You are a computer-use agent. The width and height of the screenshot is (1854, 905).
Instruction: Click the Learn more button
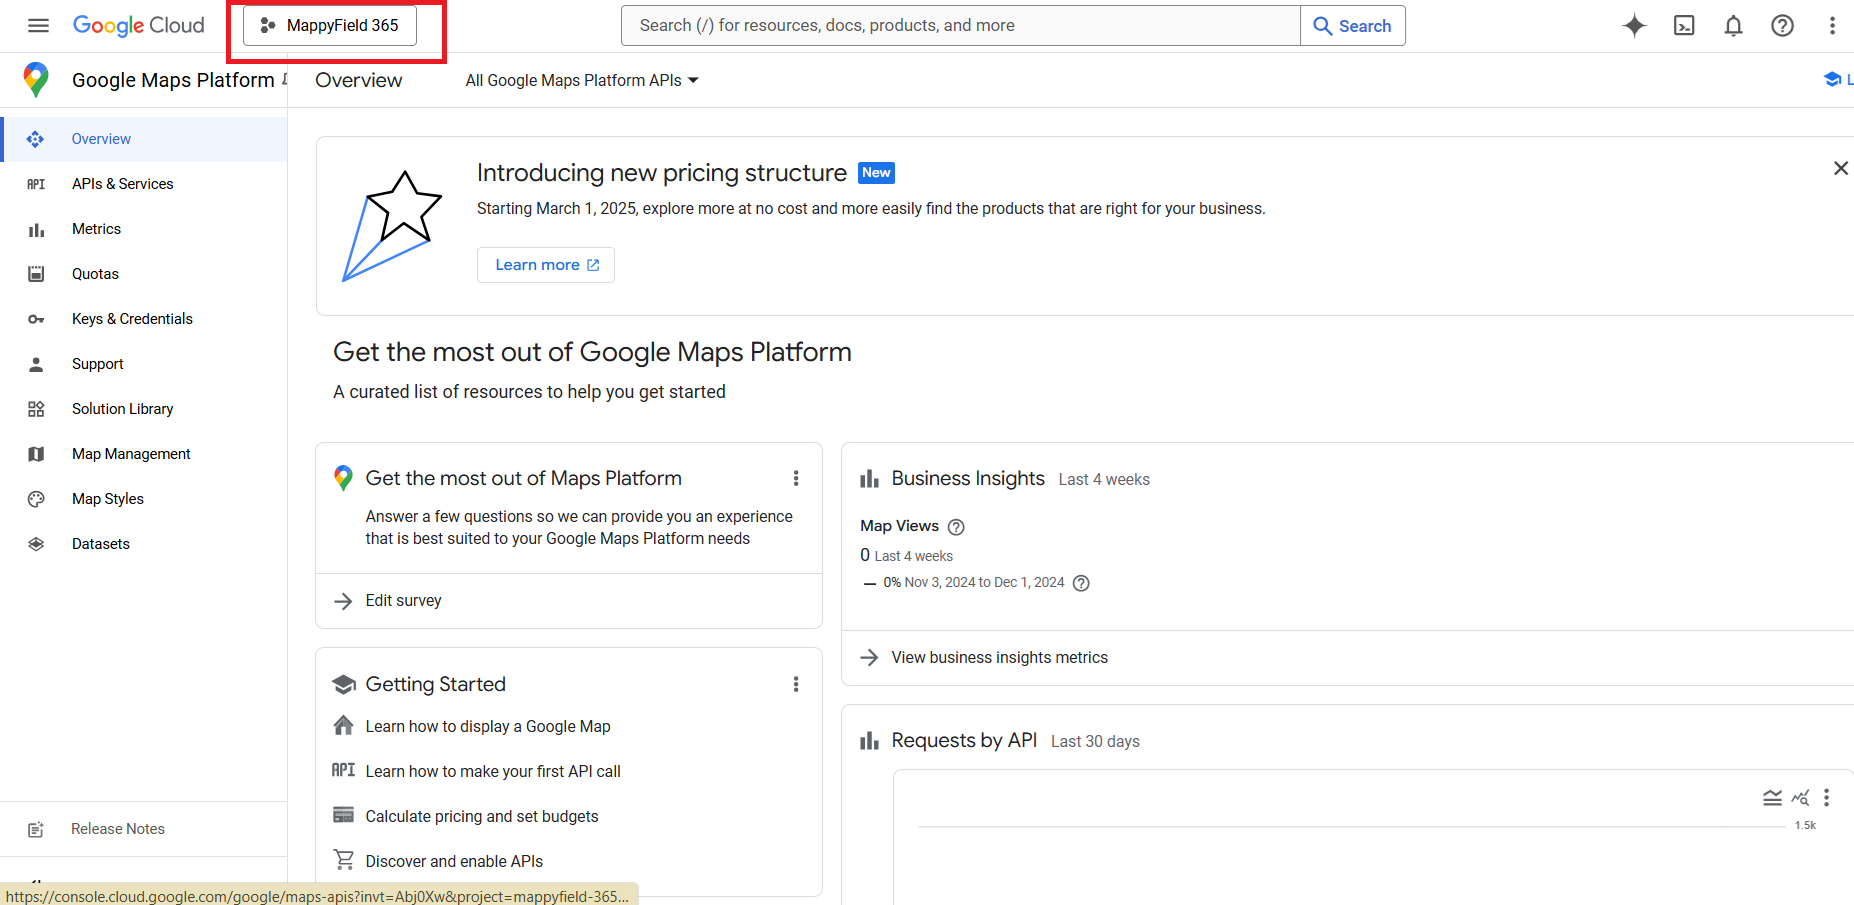[545, 264]
